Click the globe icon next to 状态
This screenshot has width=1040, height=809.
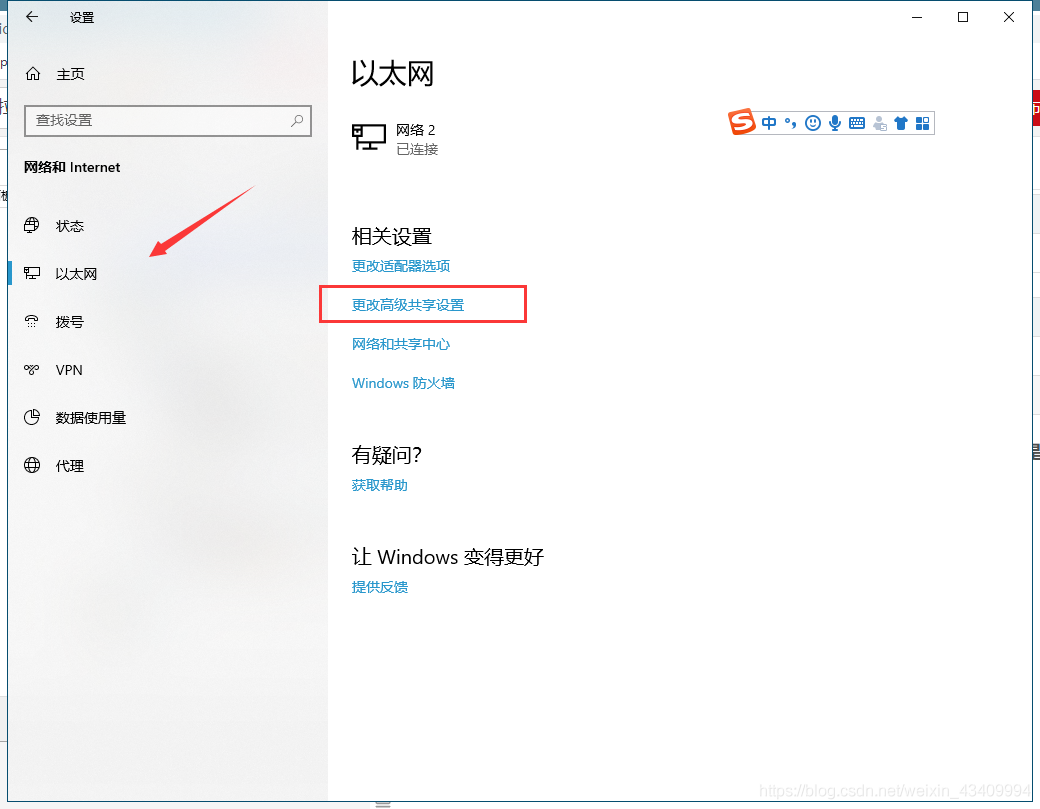(32, 225)
